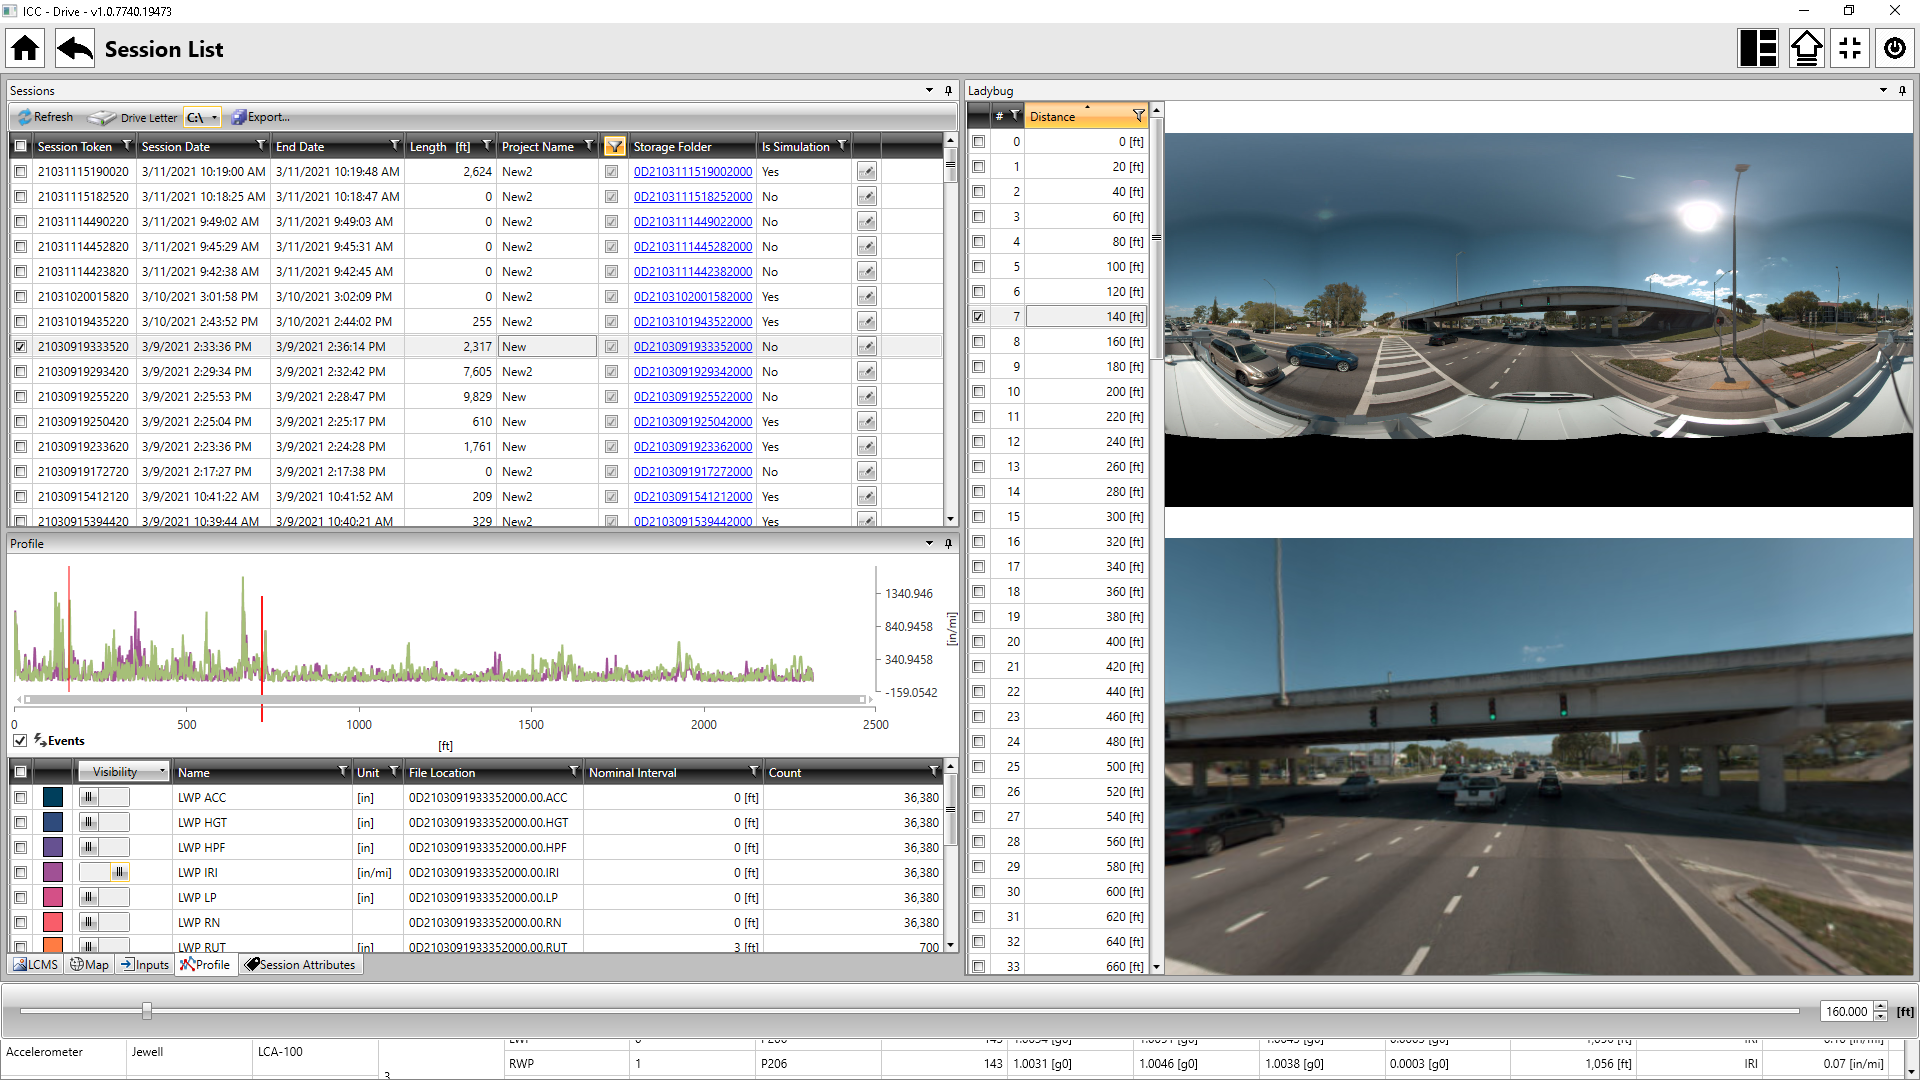The width and height of the screenshot is (1920, 1080).
Task: Click the Export button in the Sessions toolbar
Action: click(x=260, y=117)
